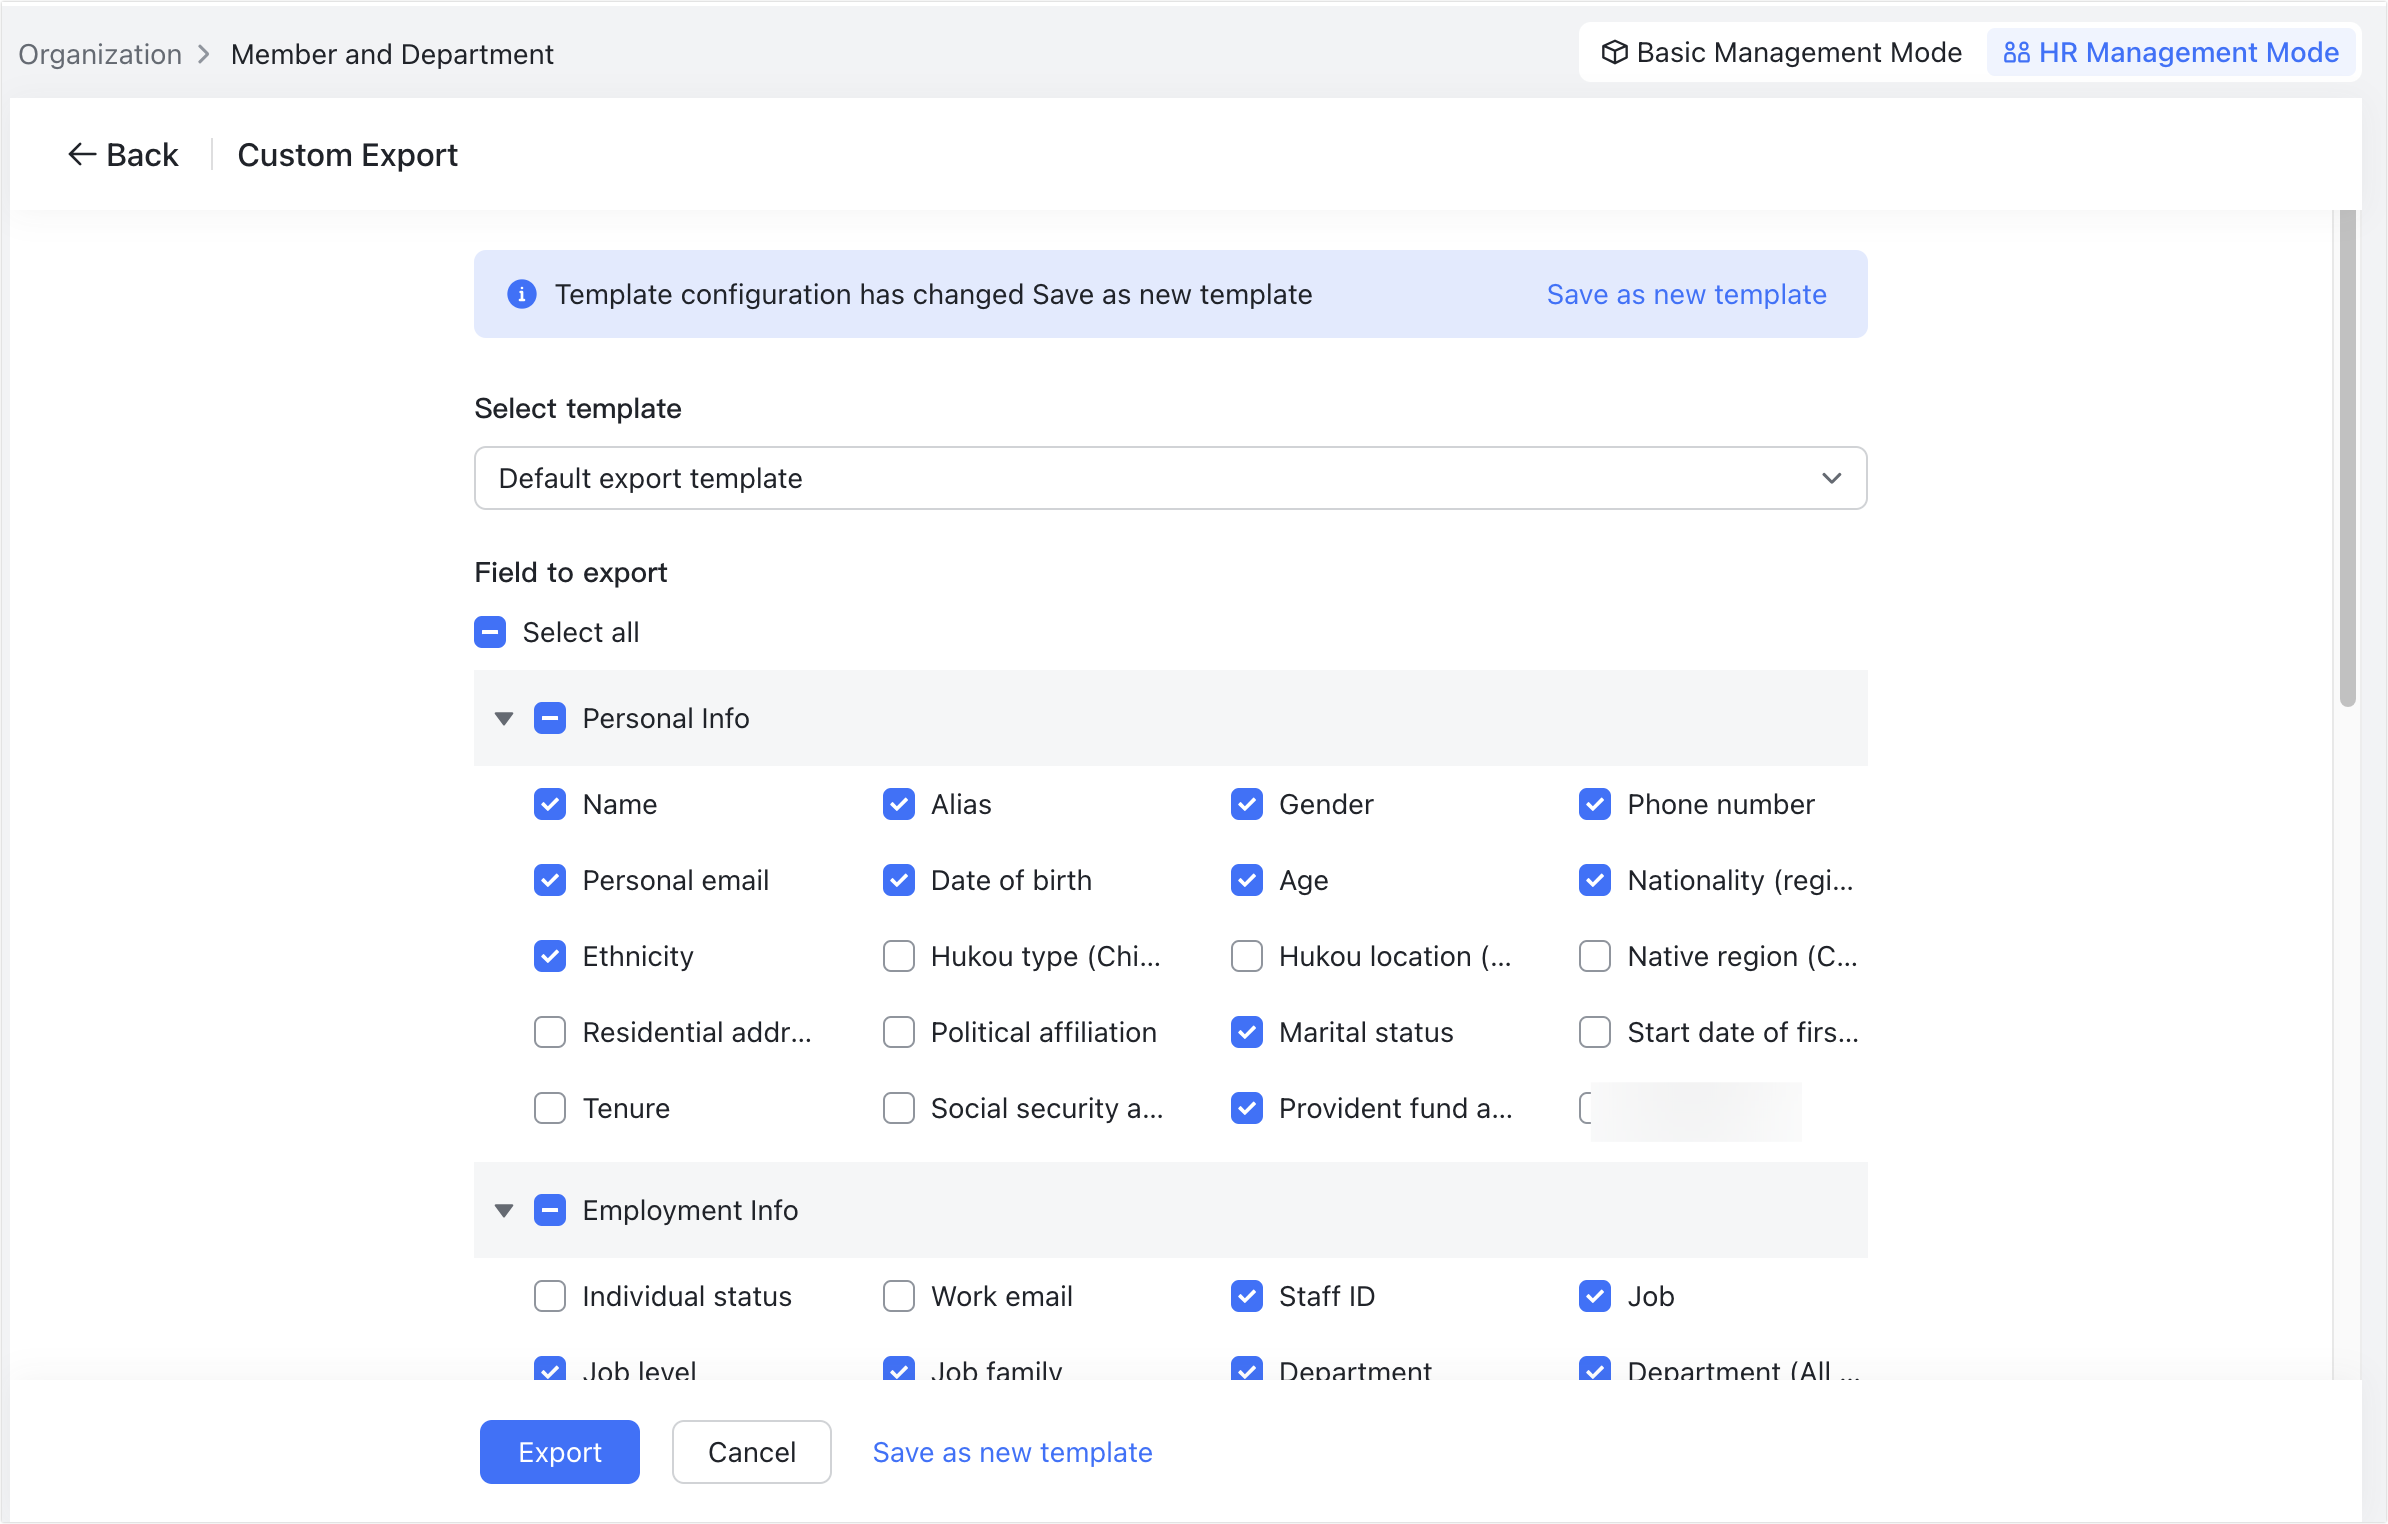Navigate to Organization via breadcrumb
The height and width of the screenshot is (1524, 2388).
pos(99,53)
